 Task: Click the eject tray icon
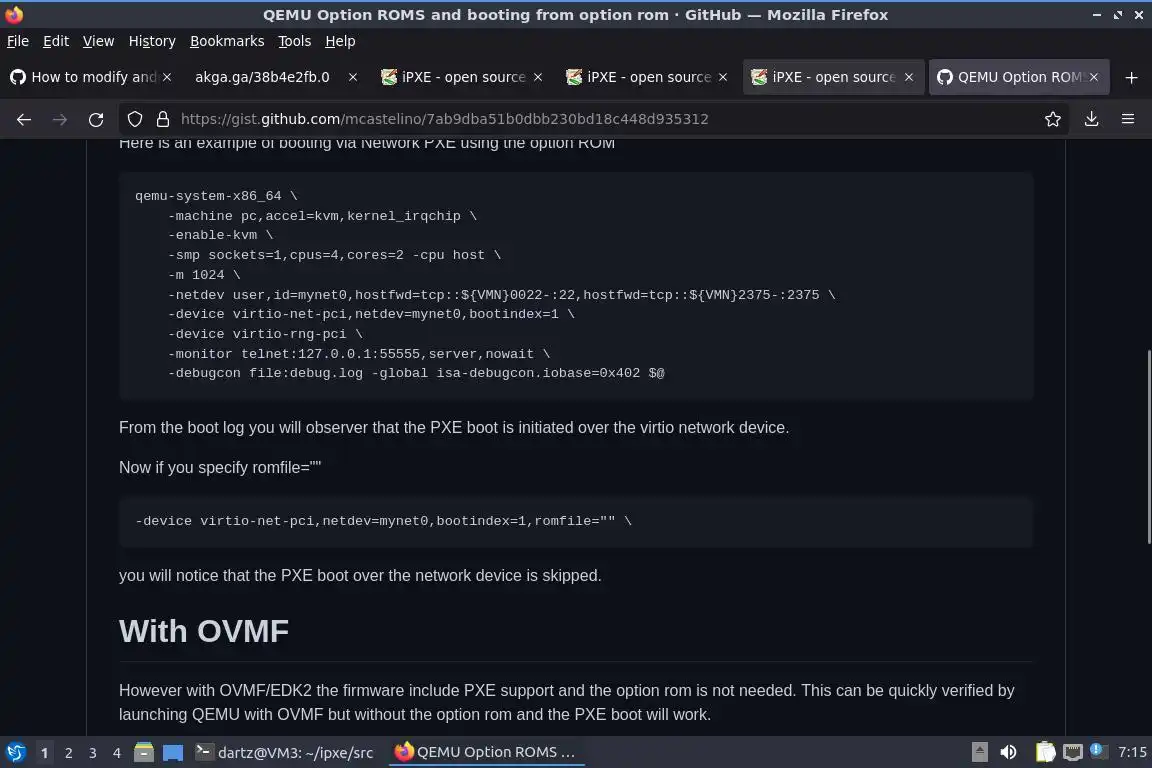[979, 752]
